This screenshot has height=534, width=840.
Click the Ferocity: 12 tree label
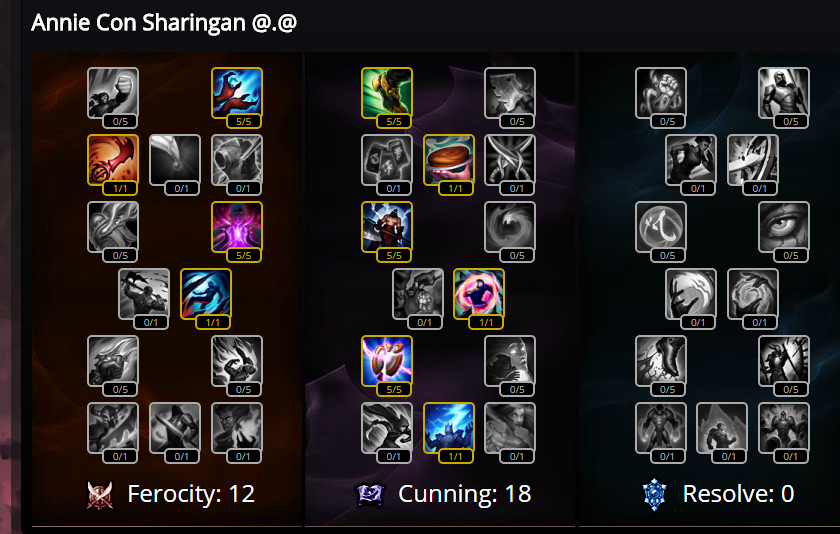pyautogui.click(x=191, y=494)
